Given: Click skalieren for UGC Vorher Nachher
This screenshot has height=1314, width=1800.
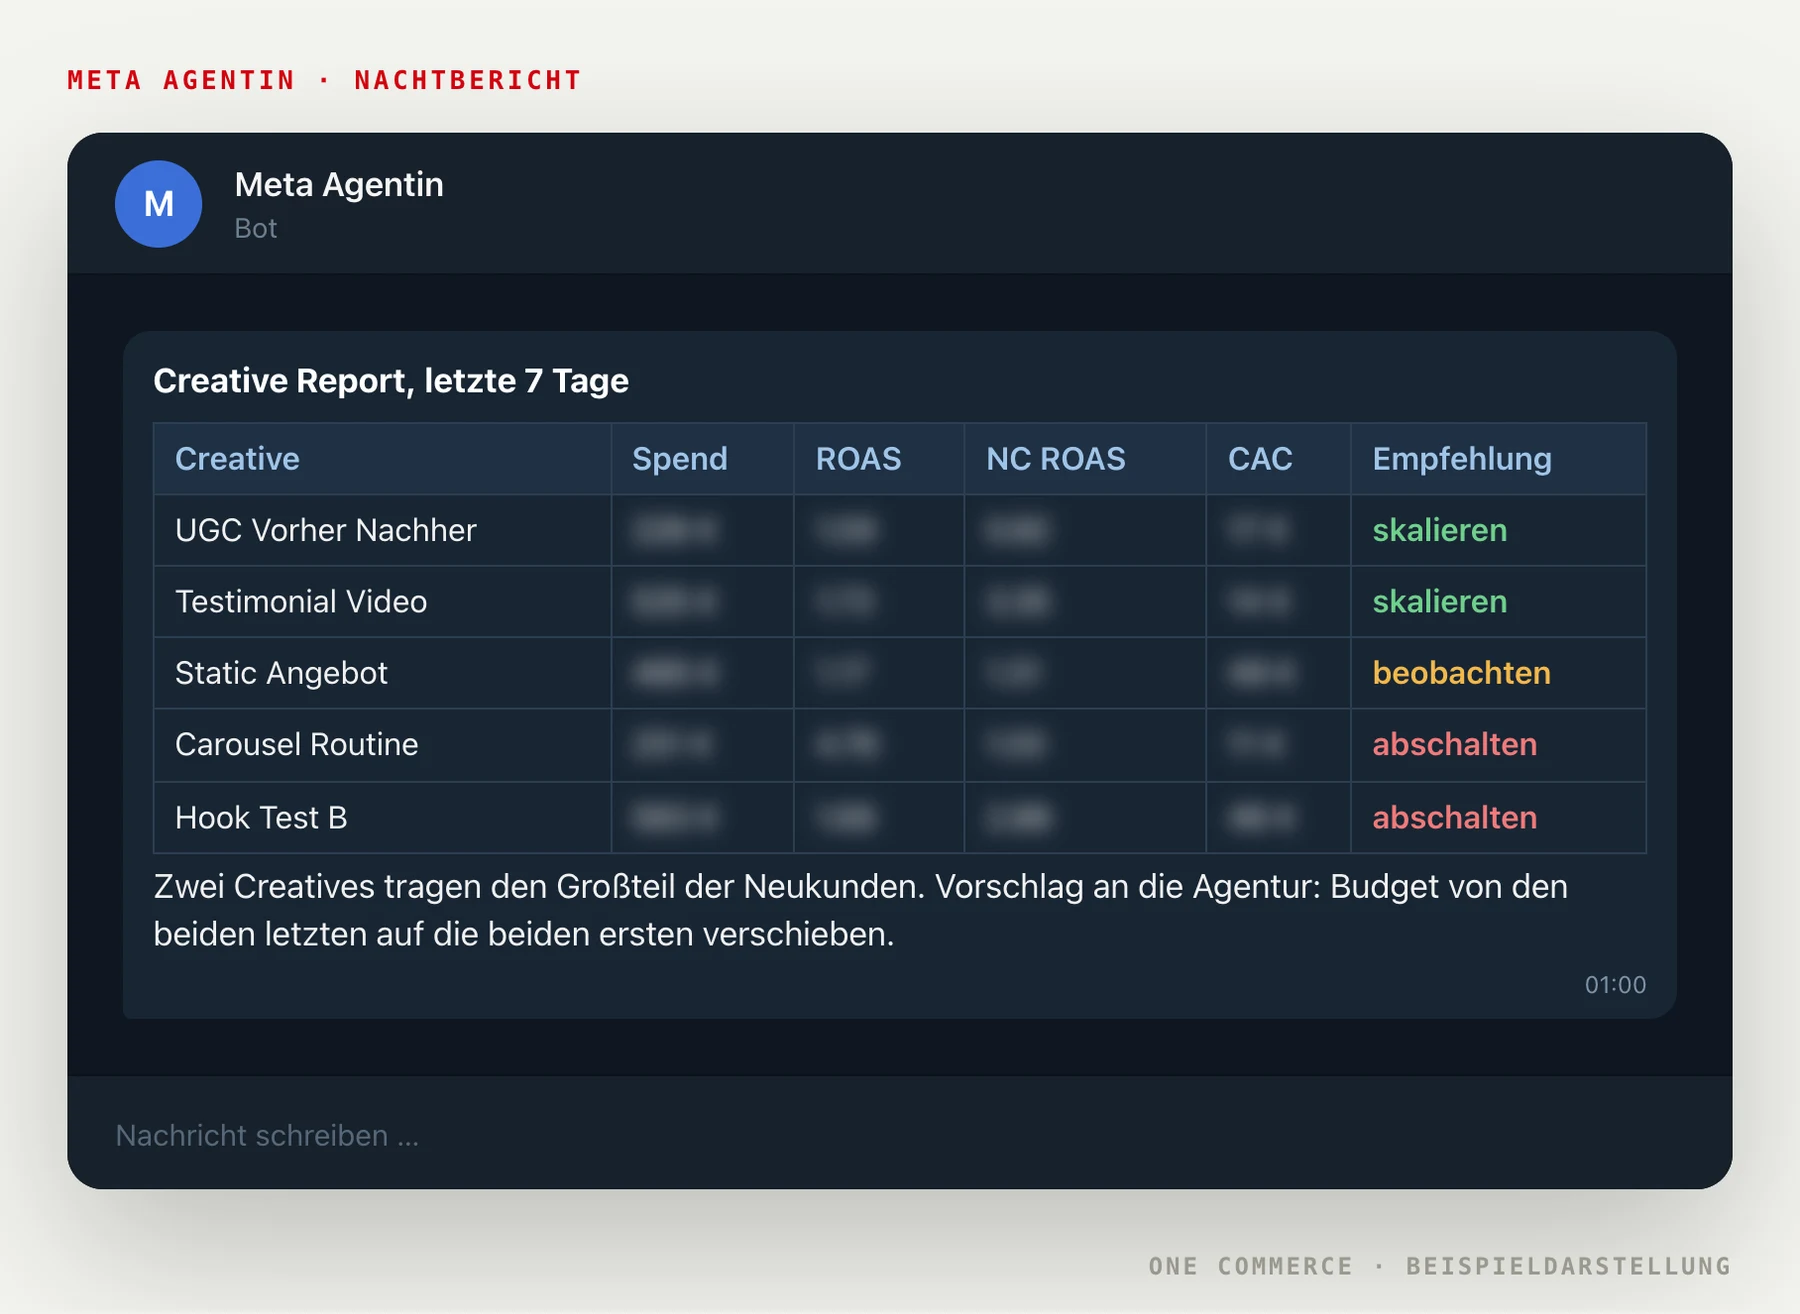Looking at the screenshot, I should tap(1439, 530).
